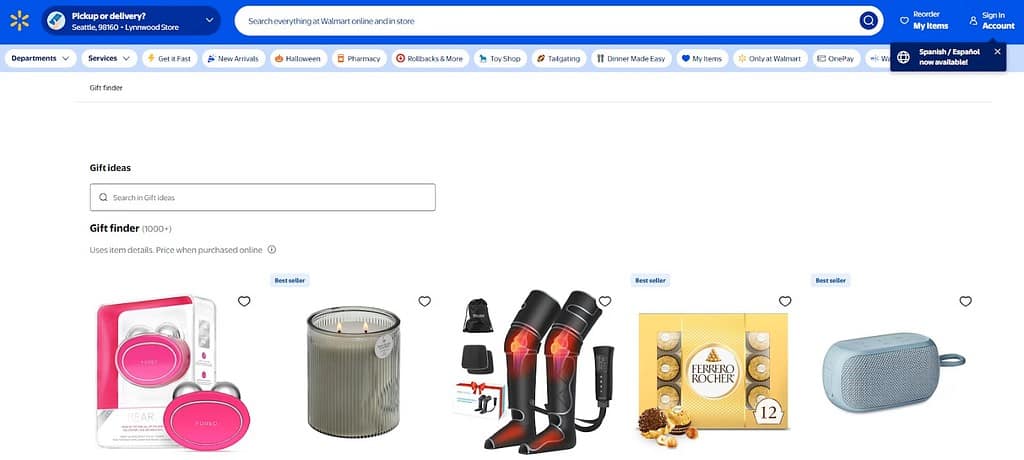1024x460 pixels.
Task: Close the Spanish language notification
Action: 997,52
